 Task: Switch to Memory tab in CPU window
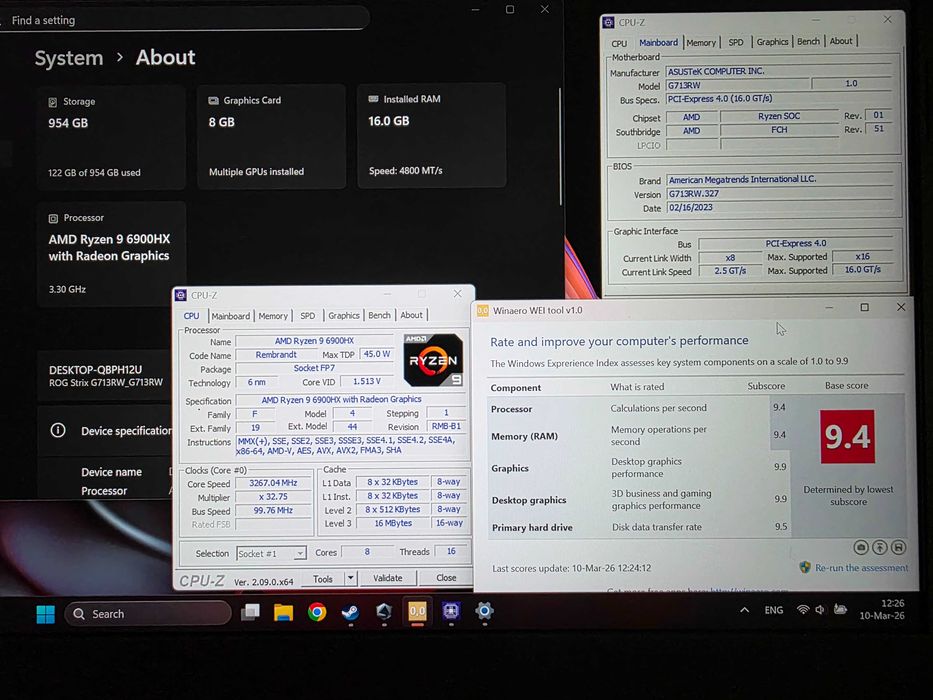click(x=273, y=315)
